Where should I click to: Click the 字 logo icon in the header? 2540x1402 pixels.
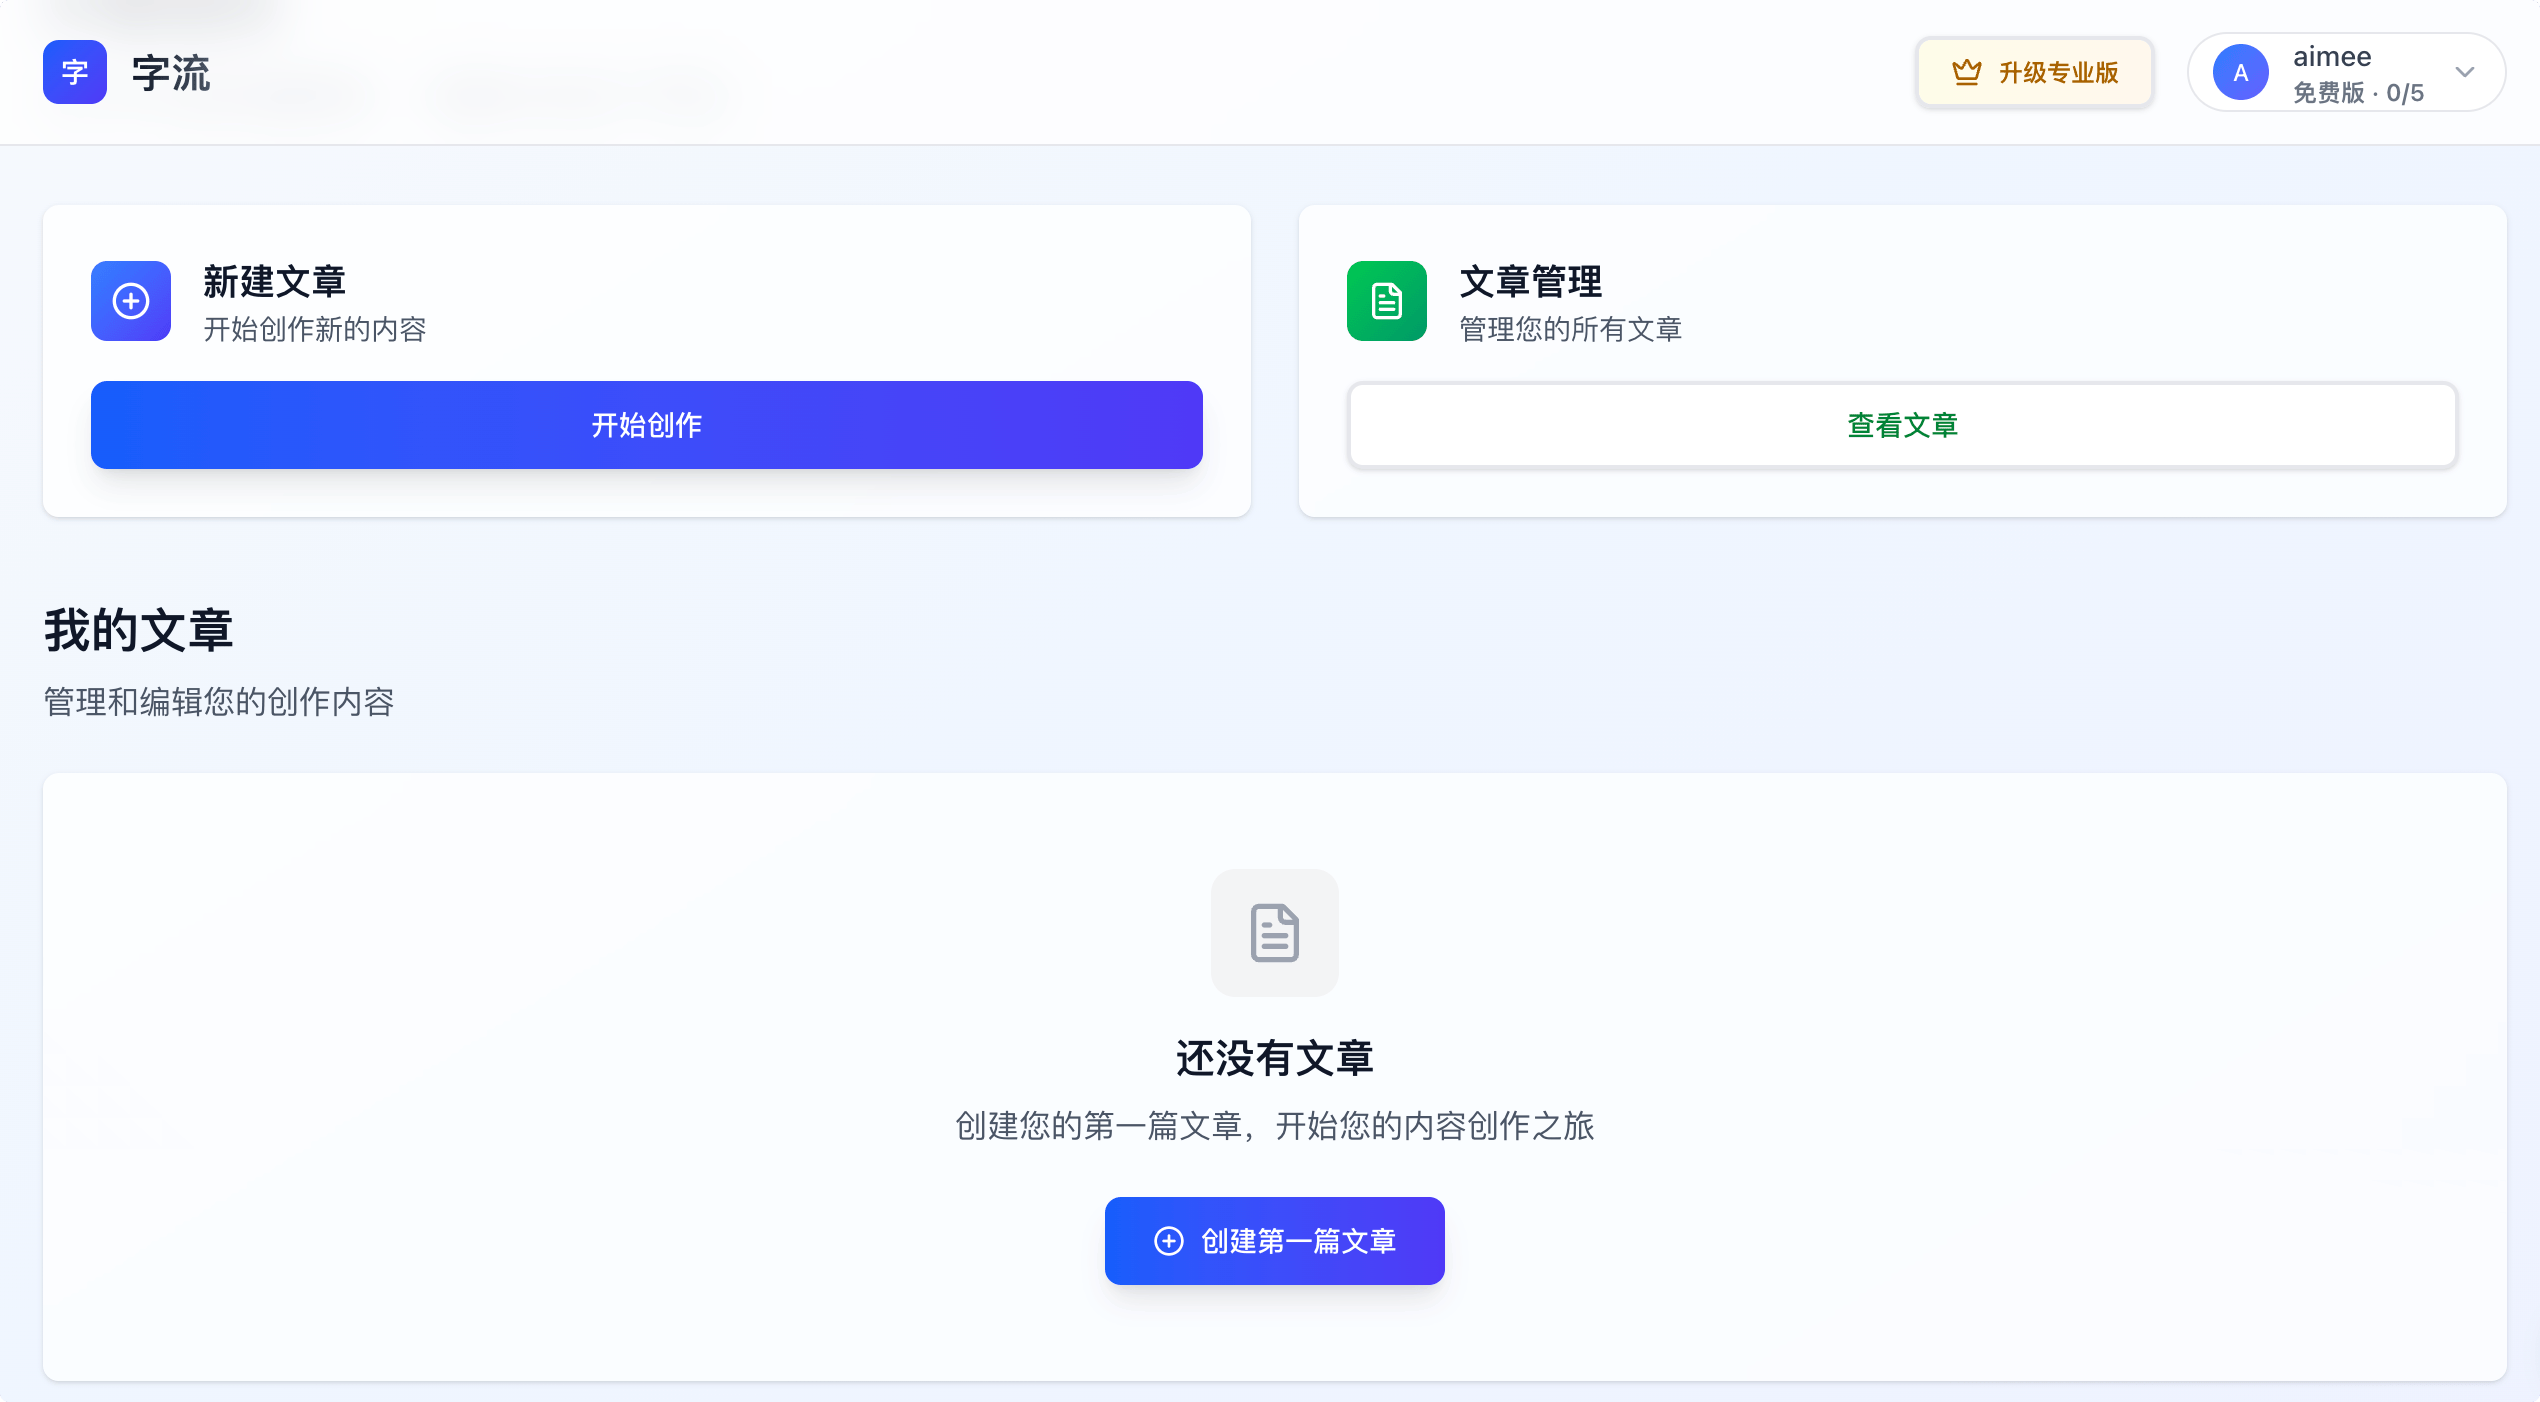pos(74,71)
